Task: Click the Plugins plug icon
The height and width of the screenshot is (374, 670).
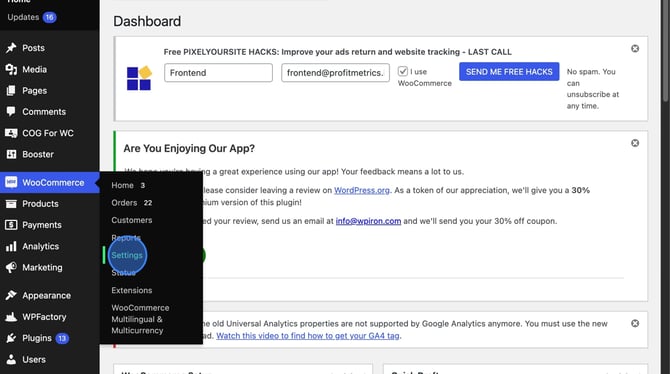Action: click(x=11, y=338)
